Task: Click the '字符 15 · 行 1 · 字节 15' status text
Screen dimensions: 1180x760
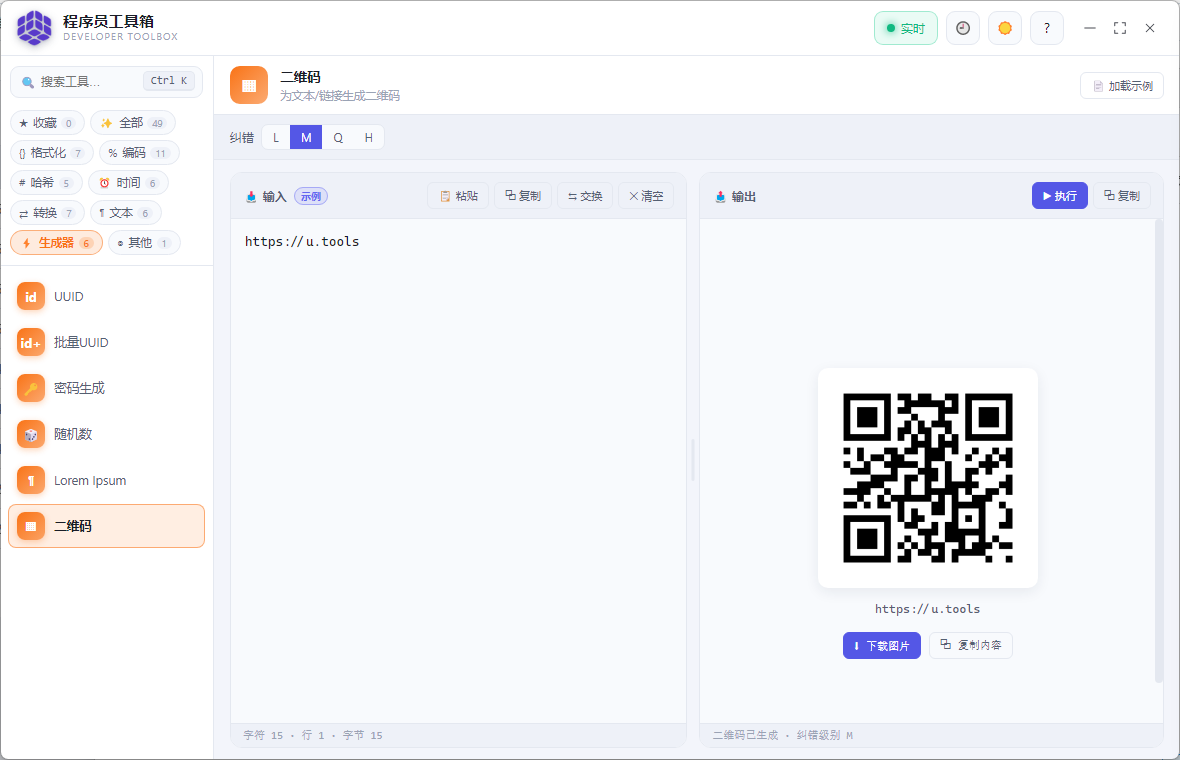Action: pyautogui.click(x=313, y=735)
